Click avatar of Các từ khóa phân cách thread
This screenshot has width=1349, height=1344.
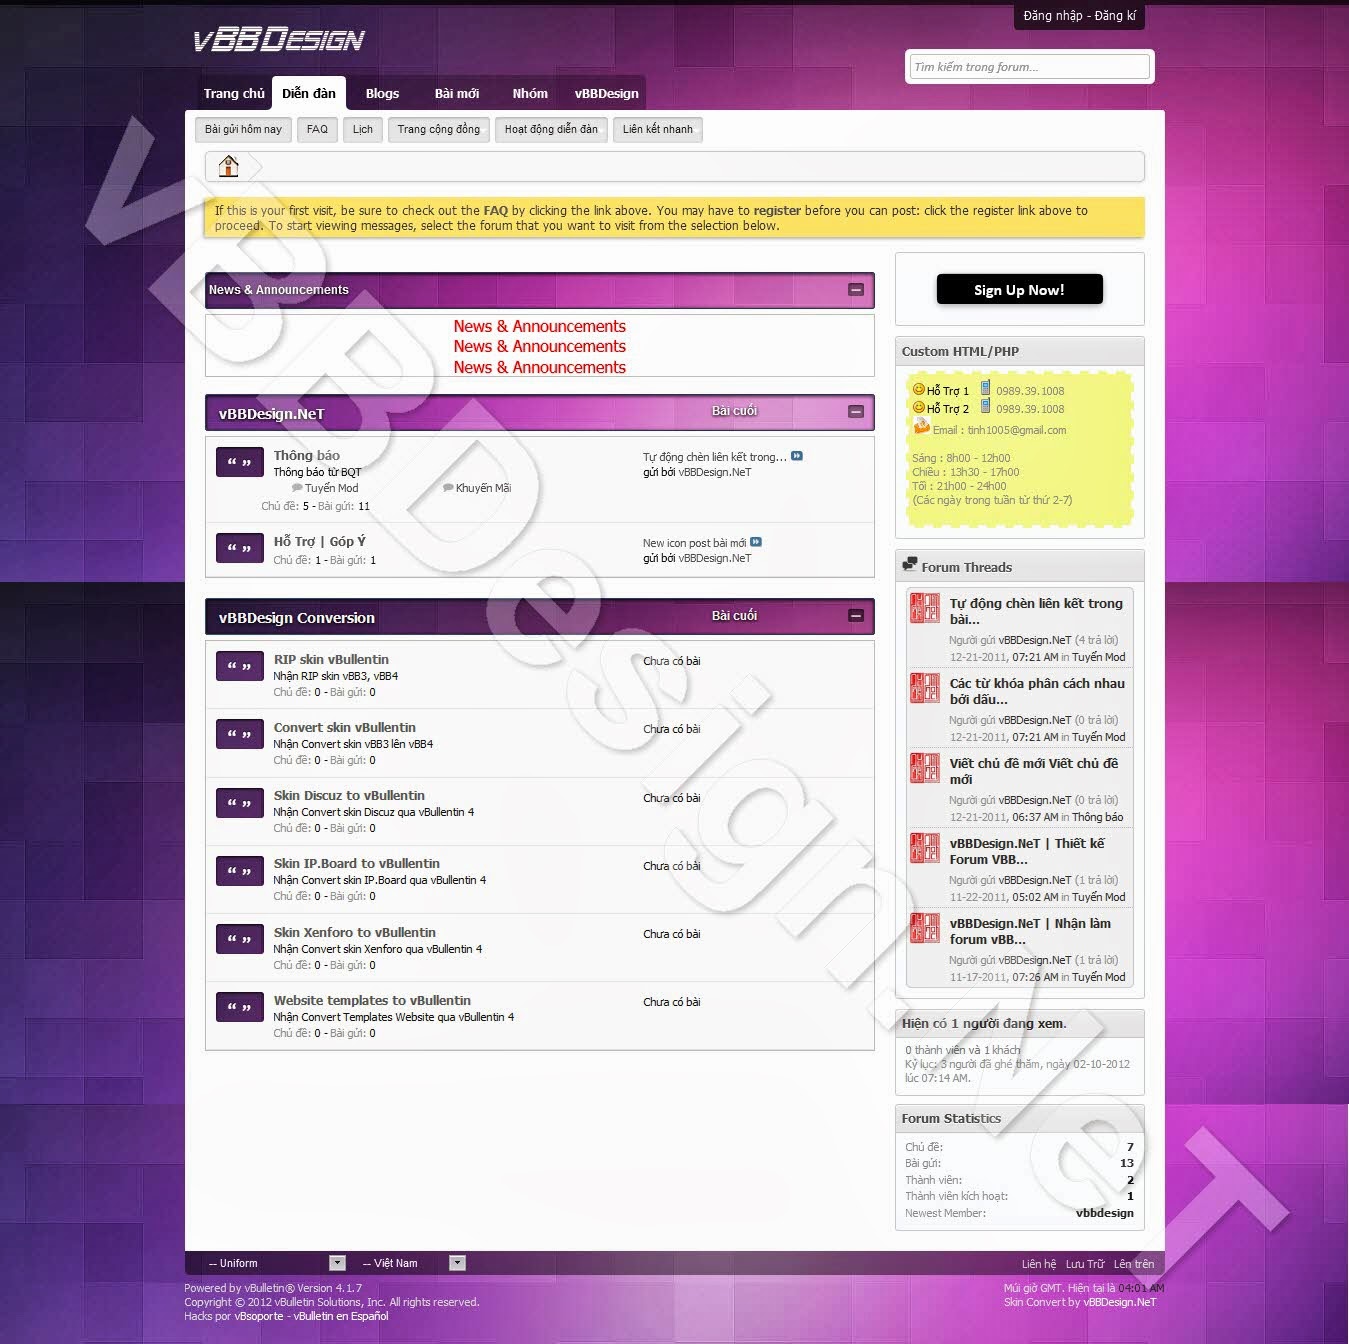(x=925, y=688)
